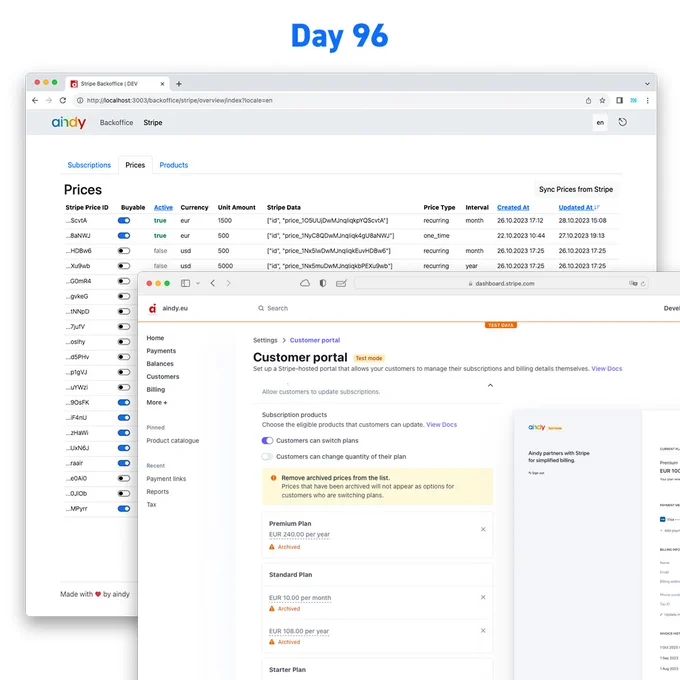
Task: Open Payments in Stripe sidebar
Action: [x=161, y=351]
